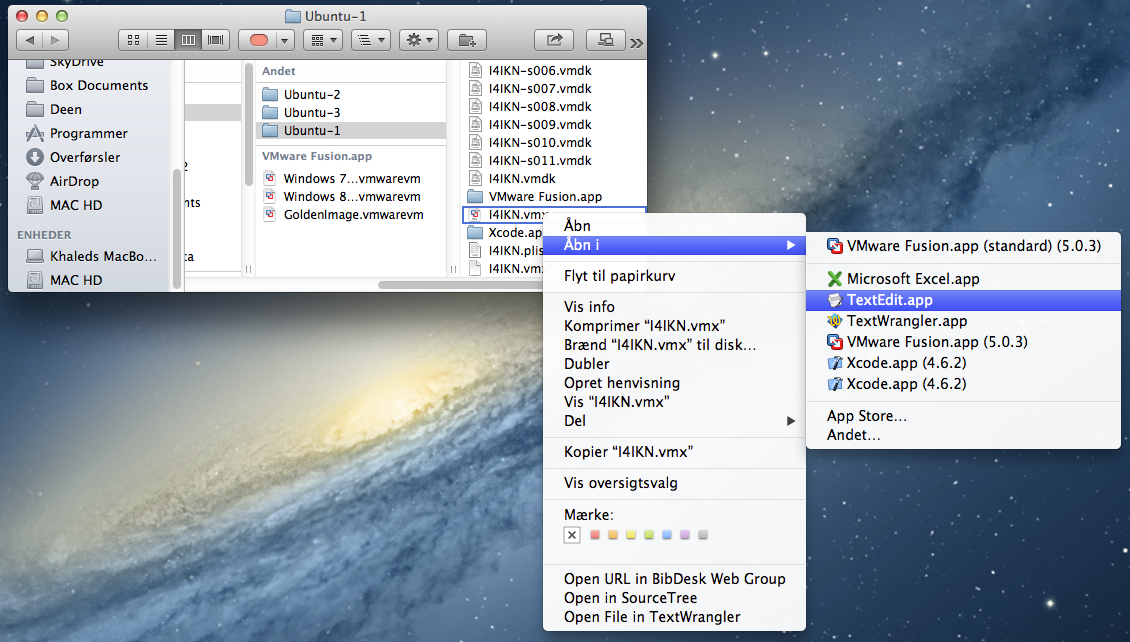This screenshot has height=642, width=1130.
Task: Open with TextWrangler.app
Action: (x=964, y=321)
